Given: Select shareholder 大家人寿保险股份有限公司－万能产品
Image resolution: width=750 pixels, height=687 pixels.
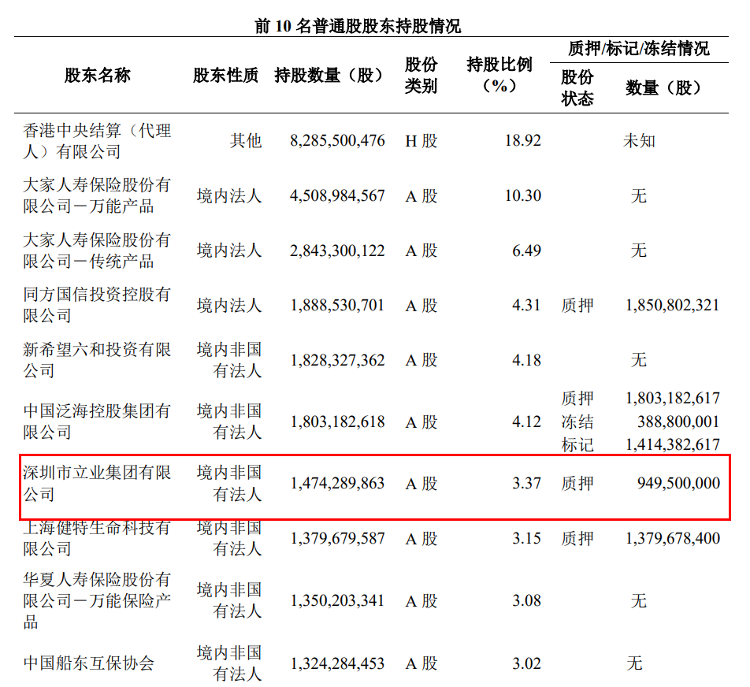Looking at the screenshot, I should [97, 196].
